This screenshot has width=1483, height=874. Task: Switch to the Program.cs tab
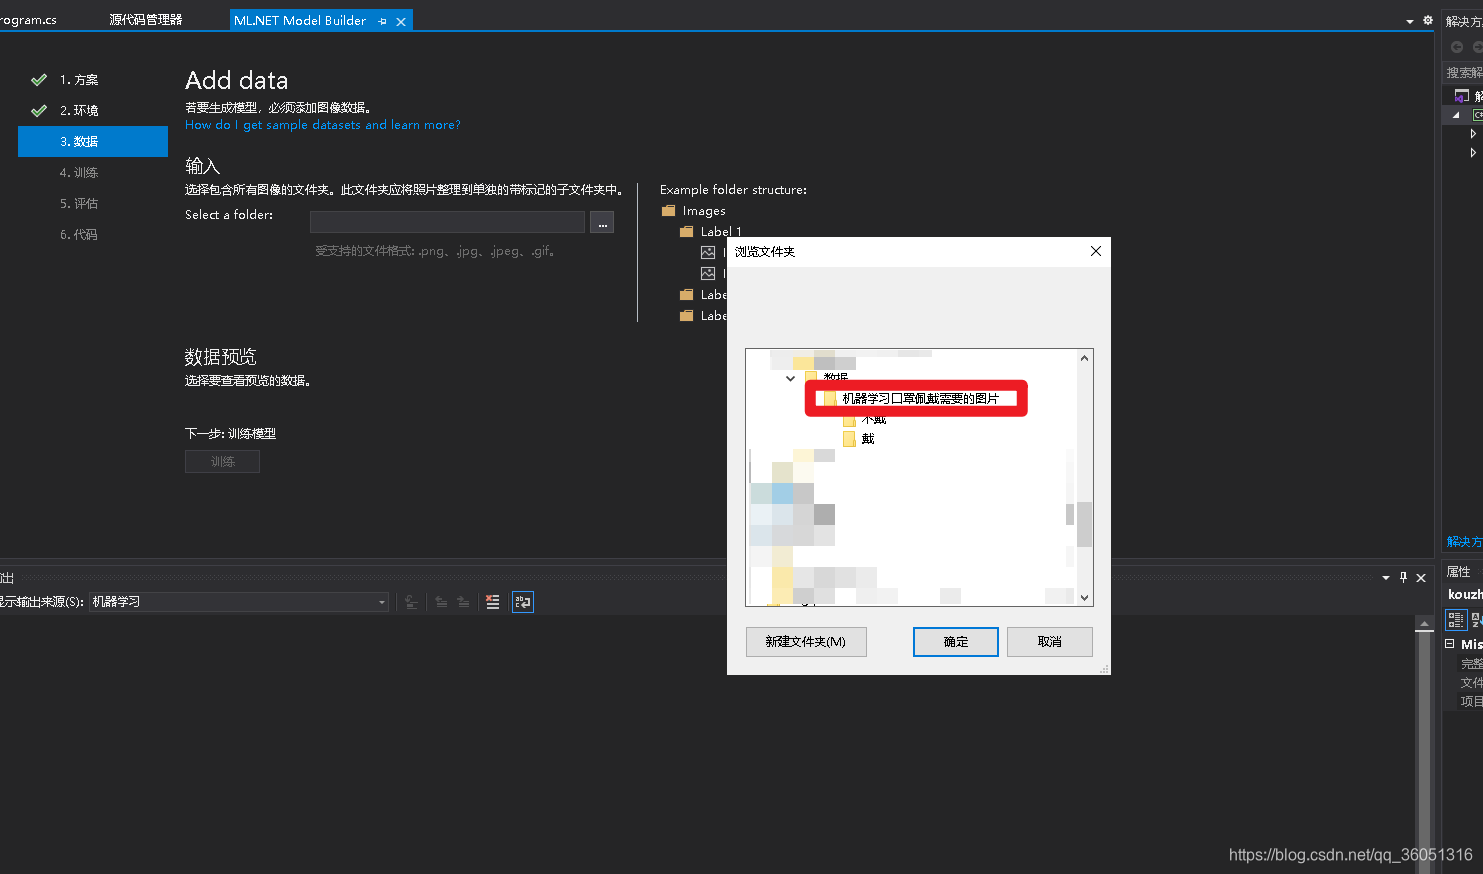[28, 20]
